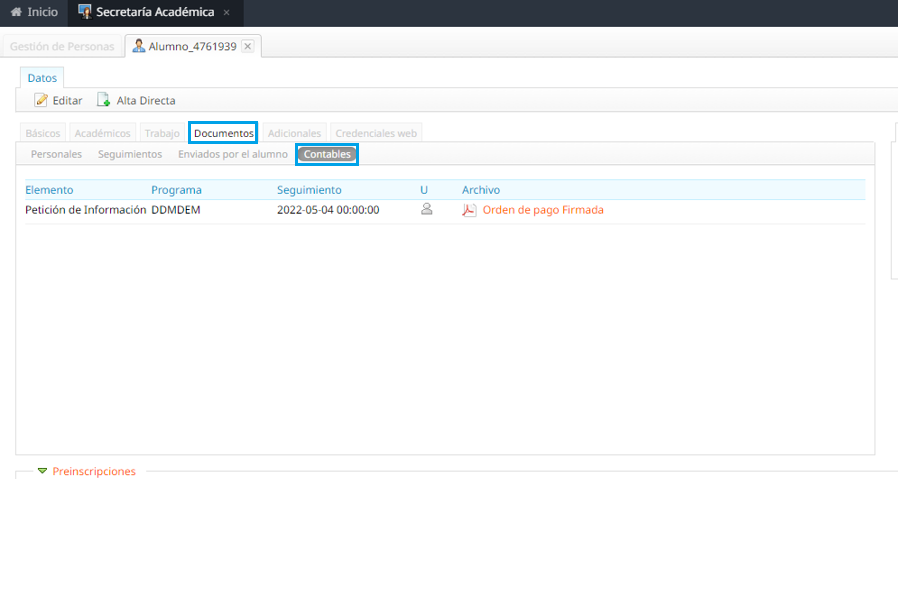Select the Petición de Información row

click(x=85, y=210)
